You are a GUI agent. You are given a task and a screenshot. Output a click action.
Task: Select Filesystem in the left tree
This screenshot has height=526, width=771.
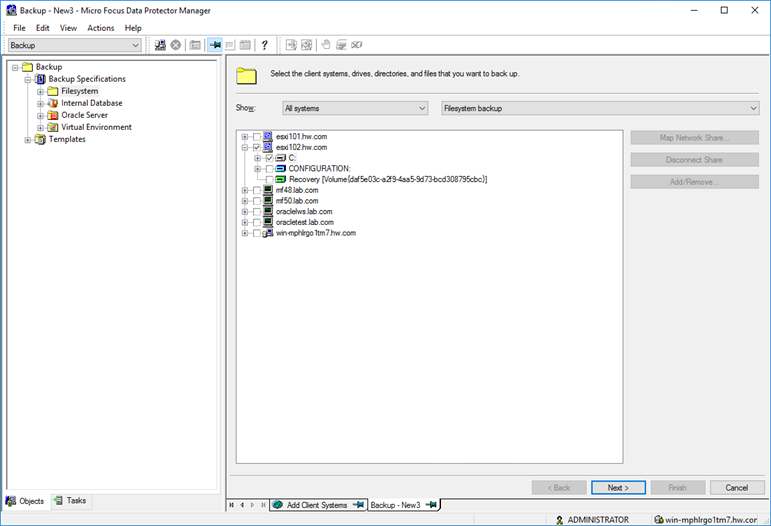(x=80, y=91)
